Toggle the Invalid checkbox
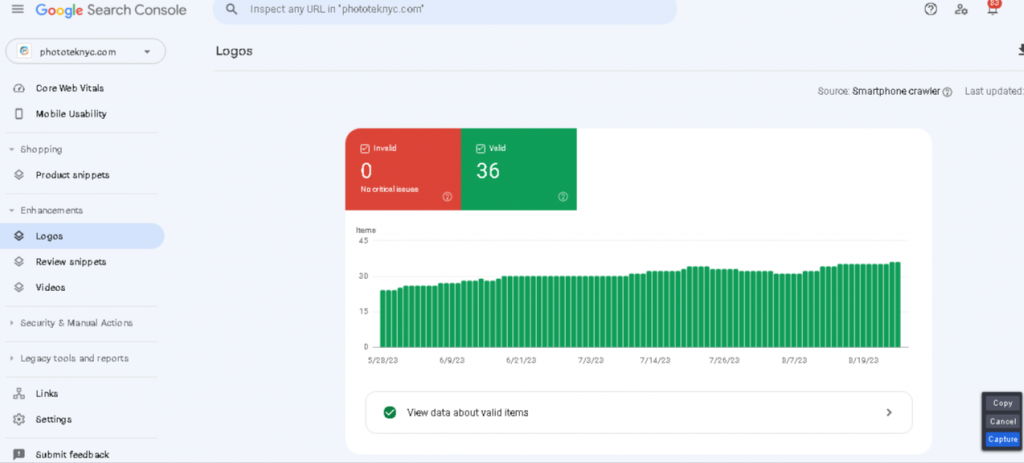1024x463 pixels. pos(365,148)
